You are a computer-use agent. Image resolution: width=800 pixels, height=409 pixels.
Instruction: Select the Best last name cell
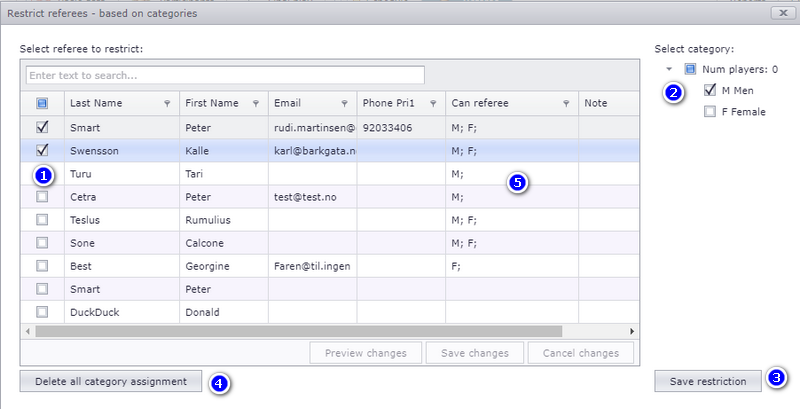(x=122, y=266)
